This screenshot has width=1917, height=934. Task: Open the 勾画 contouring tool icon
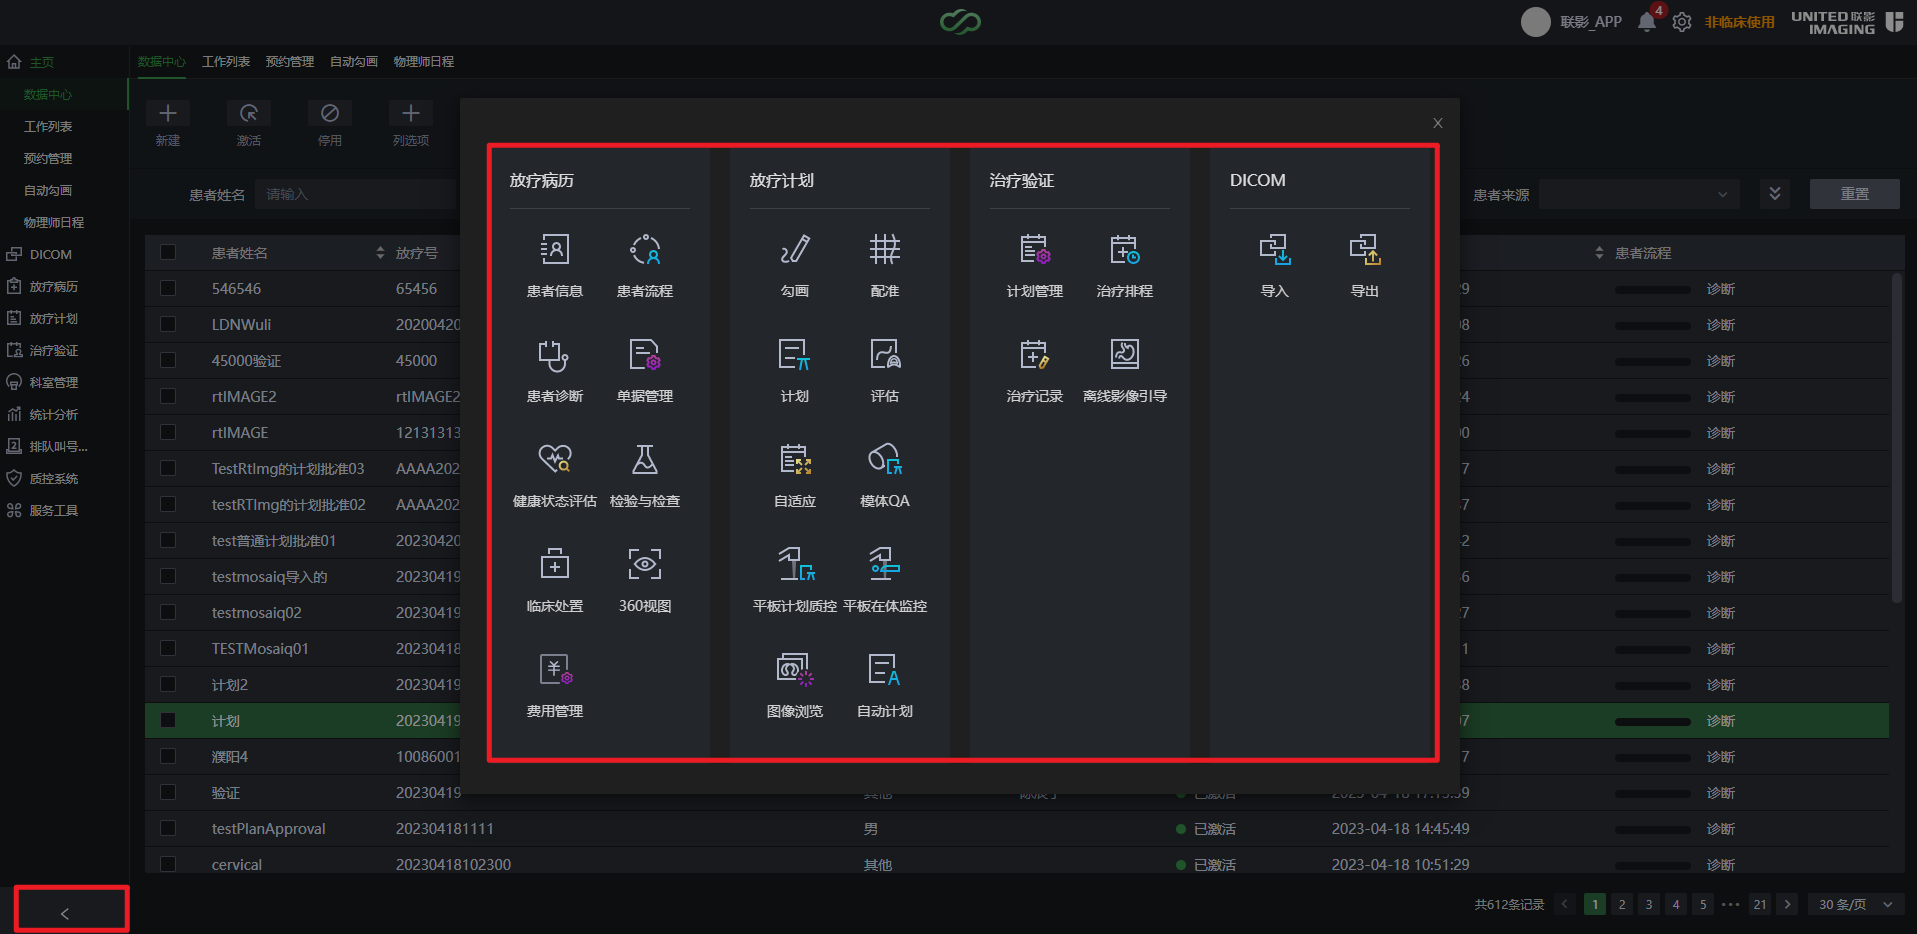point(794,262)
